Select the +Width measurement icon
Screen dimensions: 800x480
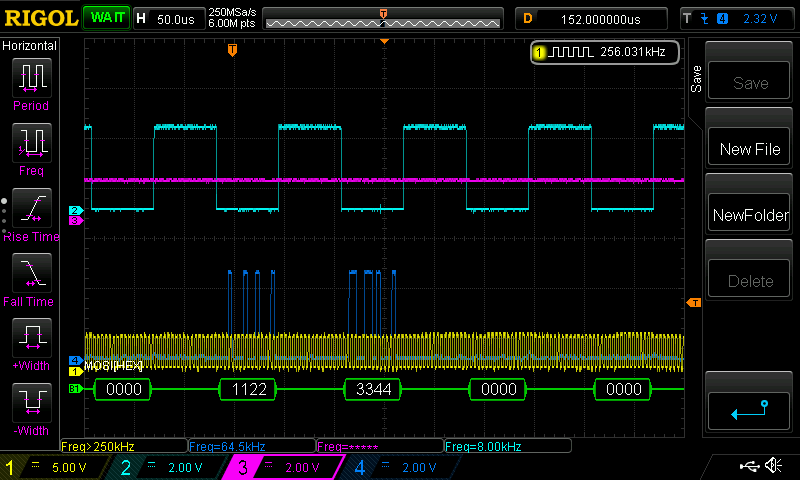[32, 337]
